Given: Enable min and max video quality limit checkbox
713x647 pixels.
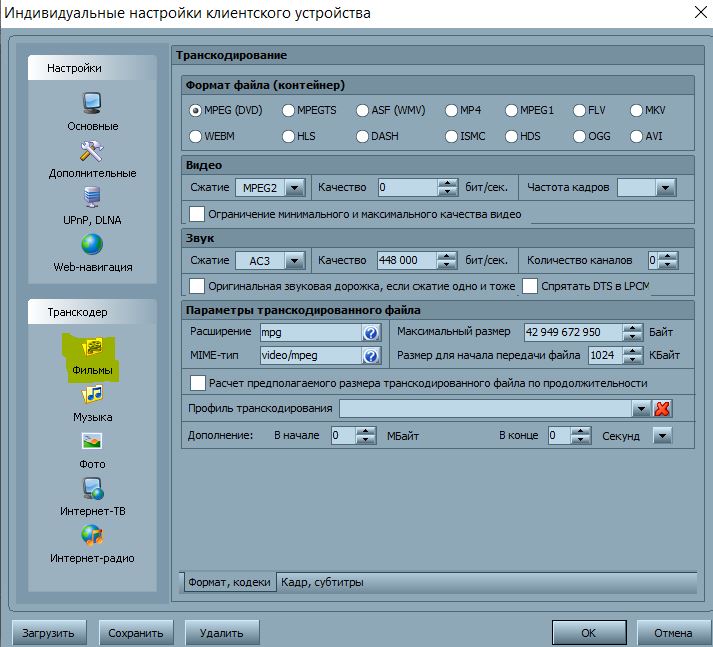Looking at the screenshot, I should coord(197,213).
